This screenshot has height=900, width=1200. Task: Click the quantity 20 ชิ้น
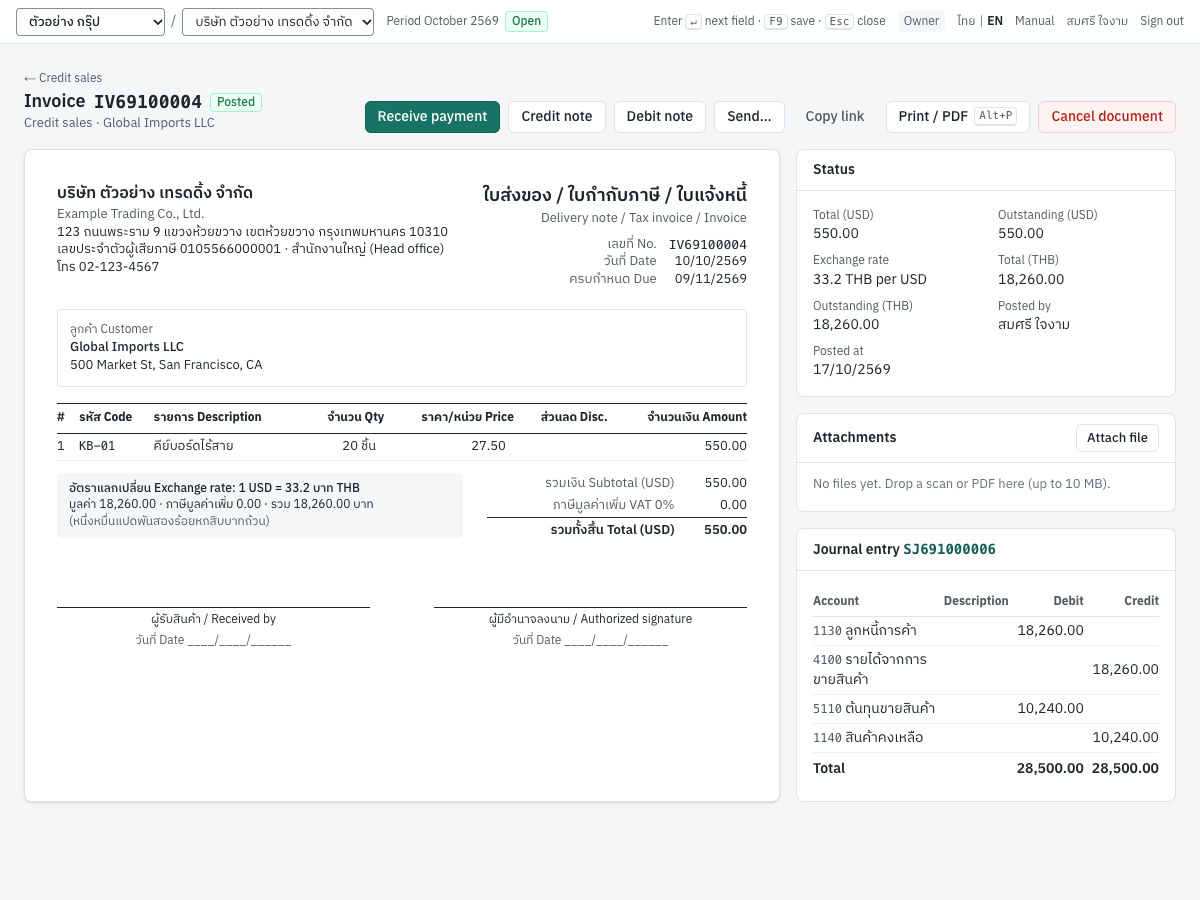pyautogui.click(x=359, y=446)
